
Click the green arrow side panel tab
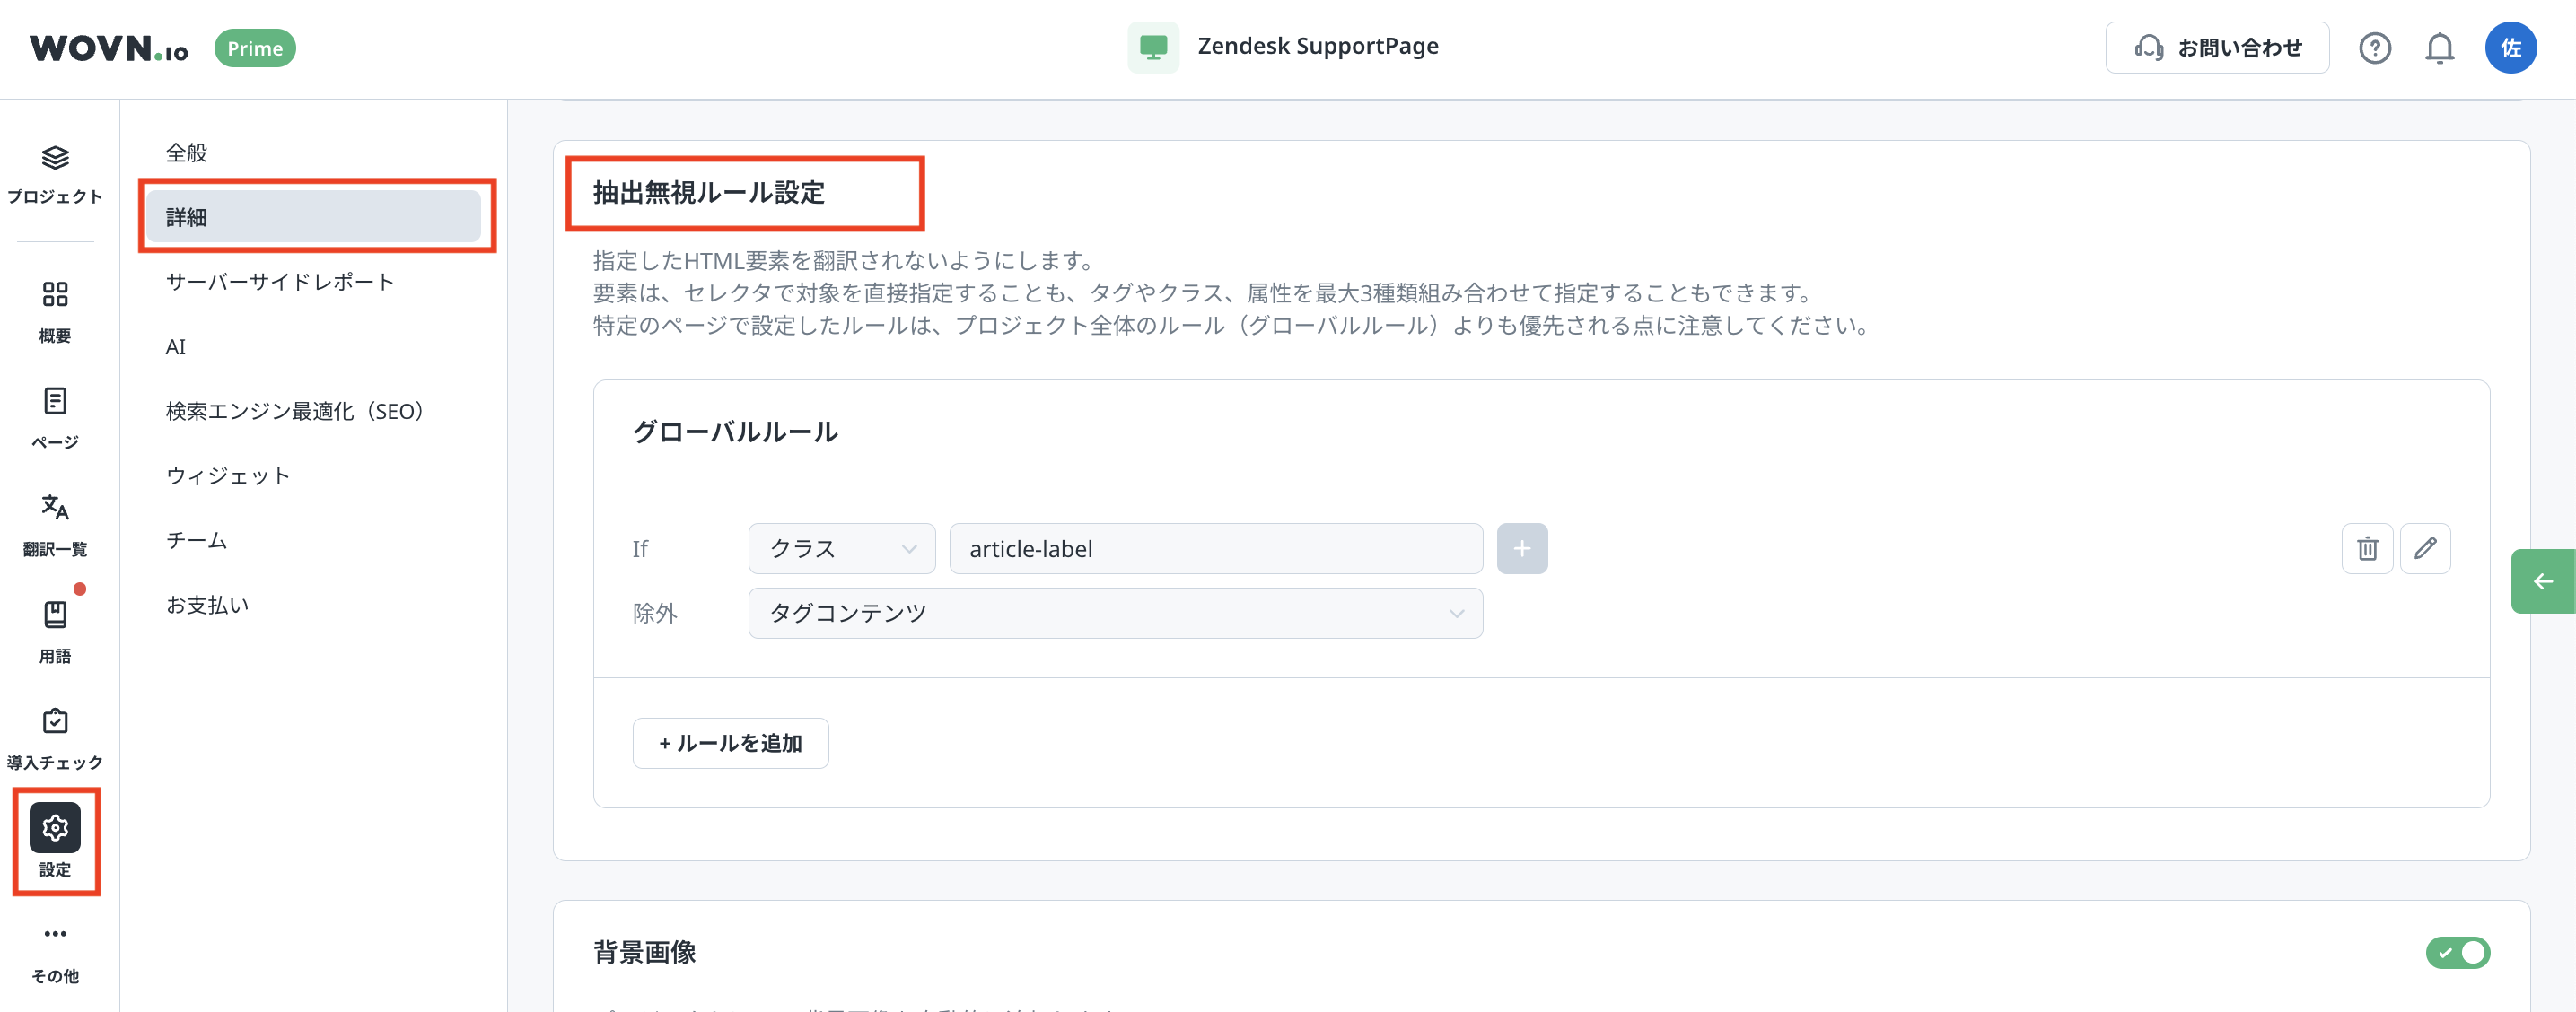[2542, 581]
